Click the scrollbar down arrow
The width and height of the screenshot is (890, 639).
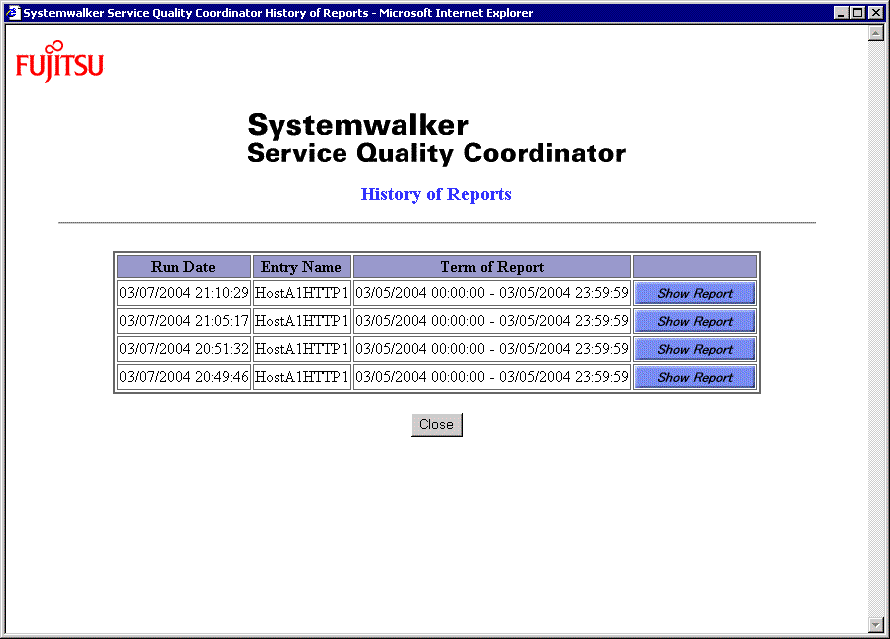click(x=875, y=625)
